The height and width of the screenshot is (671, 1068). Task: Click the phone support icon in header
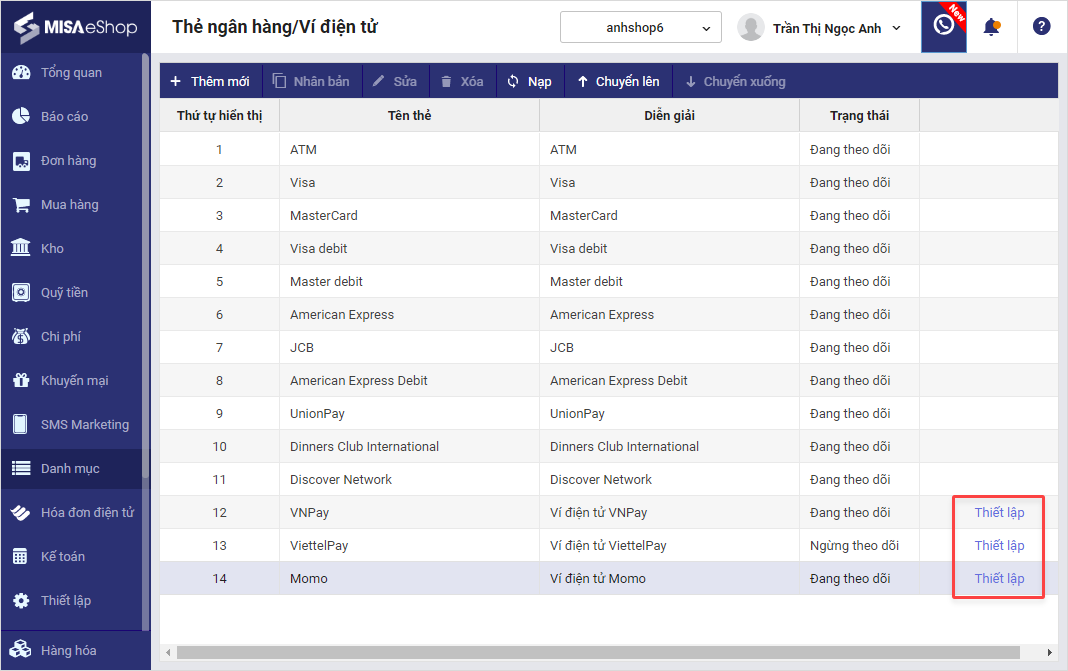[x=943, y=26]
